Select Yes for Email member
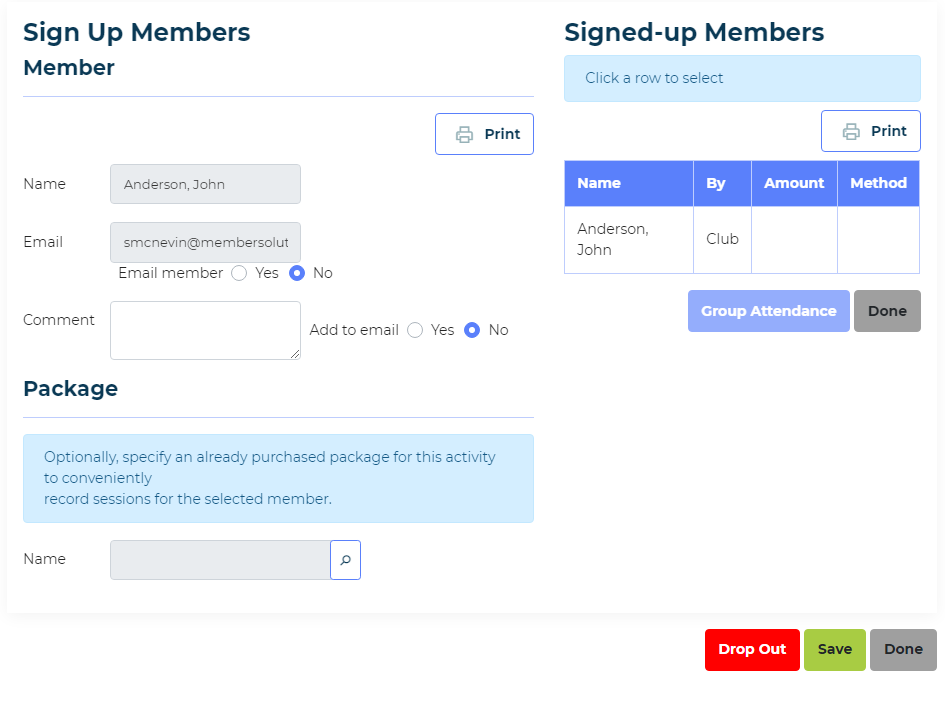This screenshot has width=945, height=719. [x=239, y=273]
